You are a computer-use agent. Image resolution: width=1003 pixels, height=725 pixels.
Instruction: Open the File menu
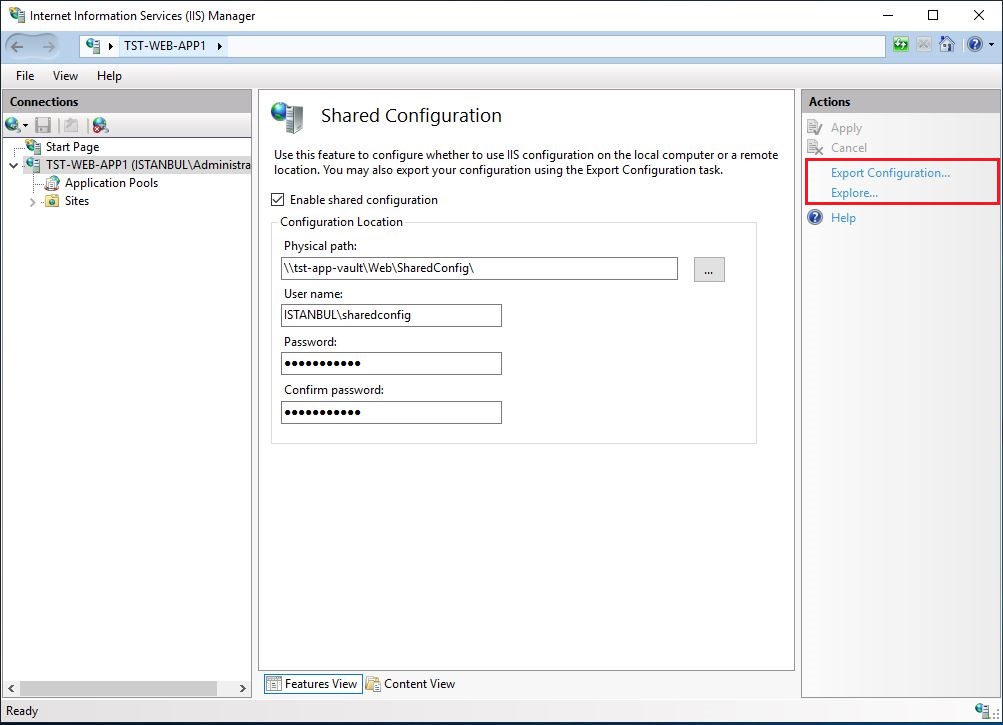(25, 76)
